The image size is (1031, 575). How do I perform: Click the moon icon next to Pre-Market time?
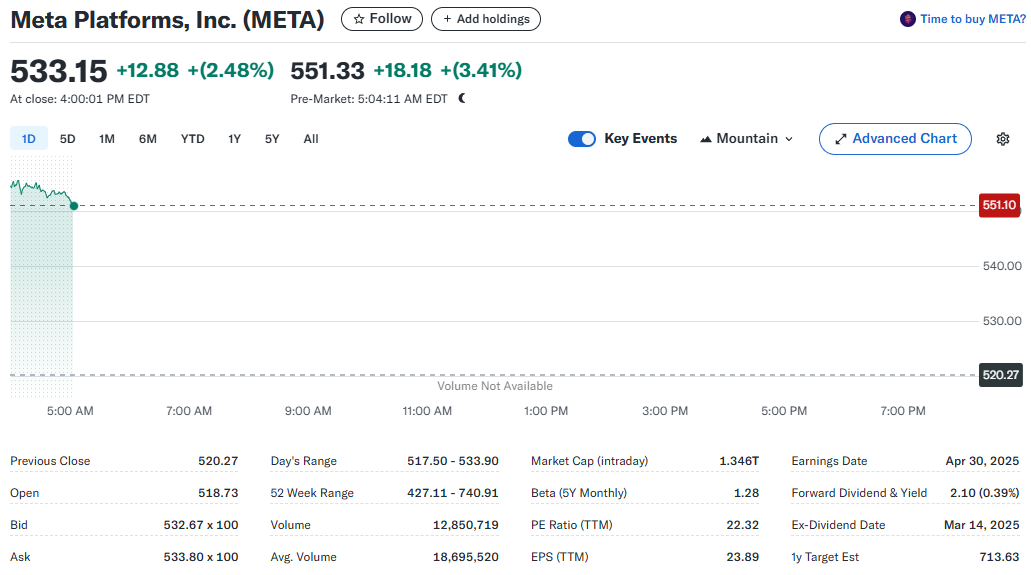(x=462, y=99)
